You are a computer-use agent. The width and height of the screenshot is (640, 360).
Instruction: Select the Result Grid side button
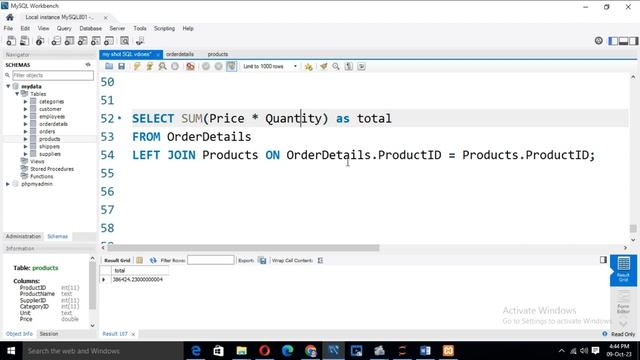(623, 270)
